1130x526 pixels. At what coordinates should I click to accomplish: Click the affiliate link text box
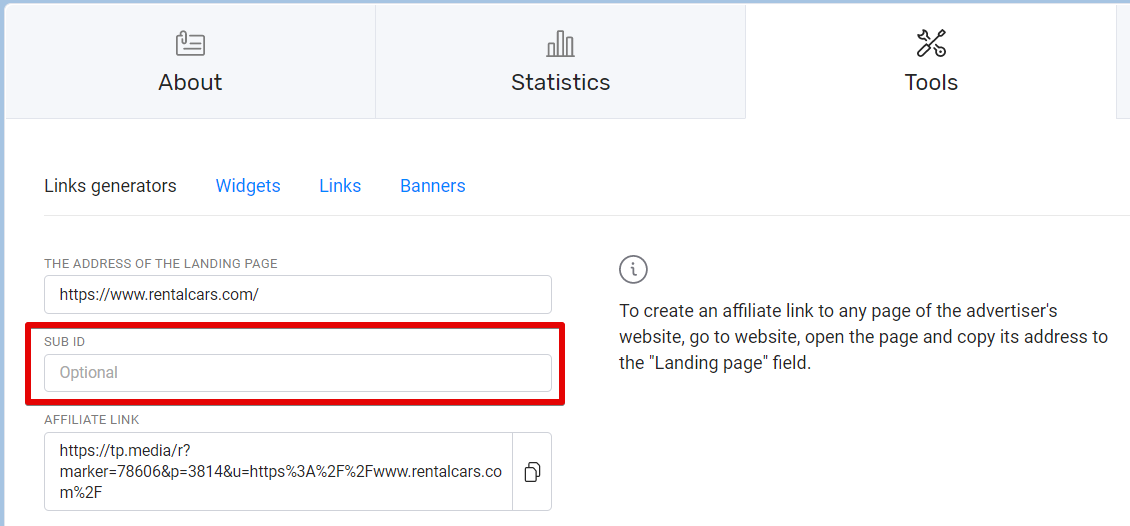click(x=278, y=471)
